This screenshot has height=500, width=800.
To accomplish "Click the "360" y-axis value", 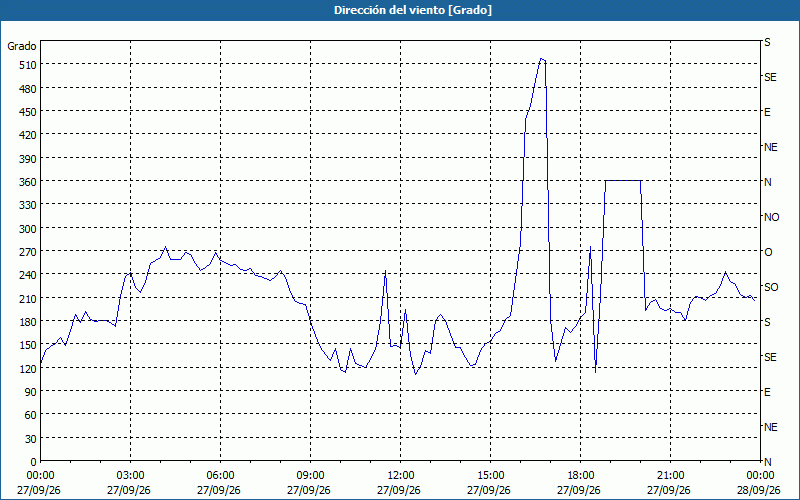I will [28, 182].
